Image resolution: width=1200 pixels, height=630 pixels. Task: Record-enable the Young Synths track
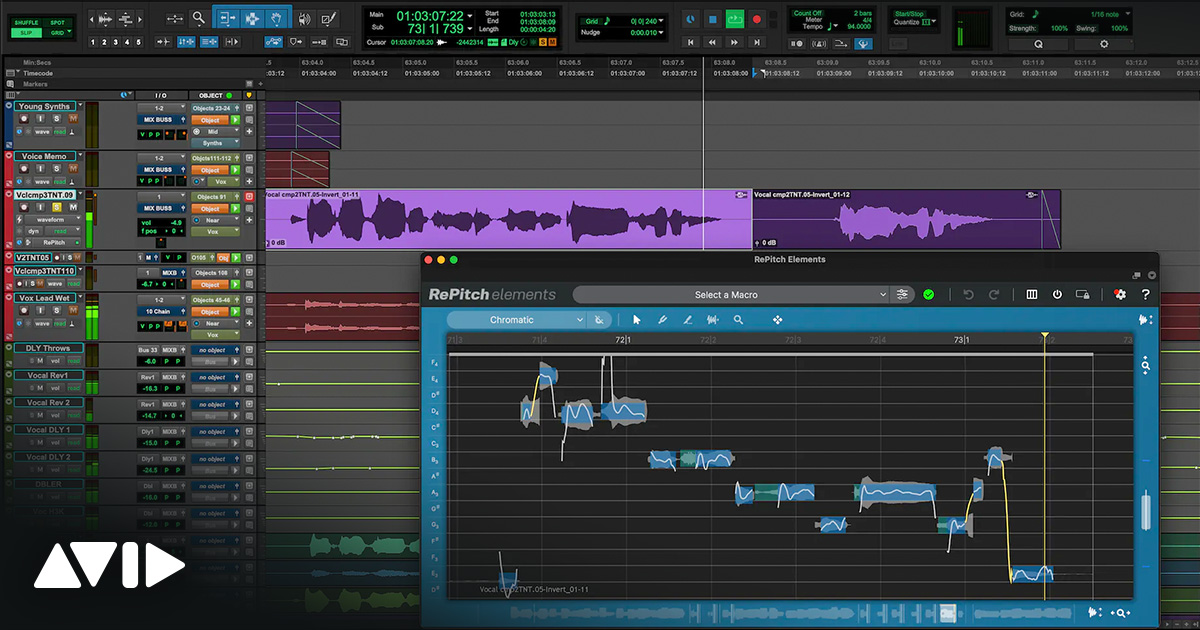point(24,119)
